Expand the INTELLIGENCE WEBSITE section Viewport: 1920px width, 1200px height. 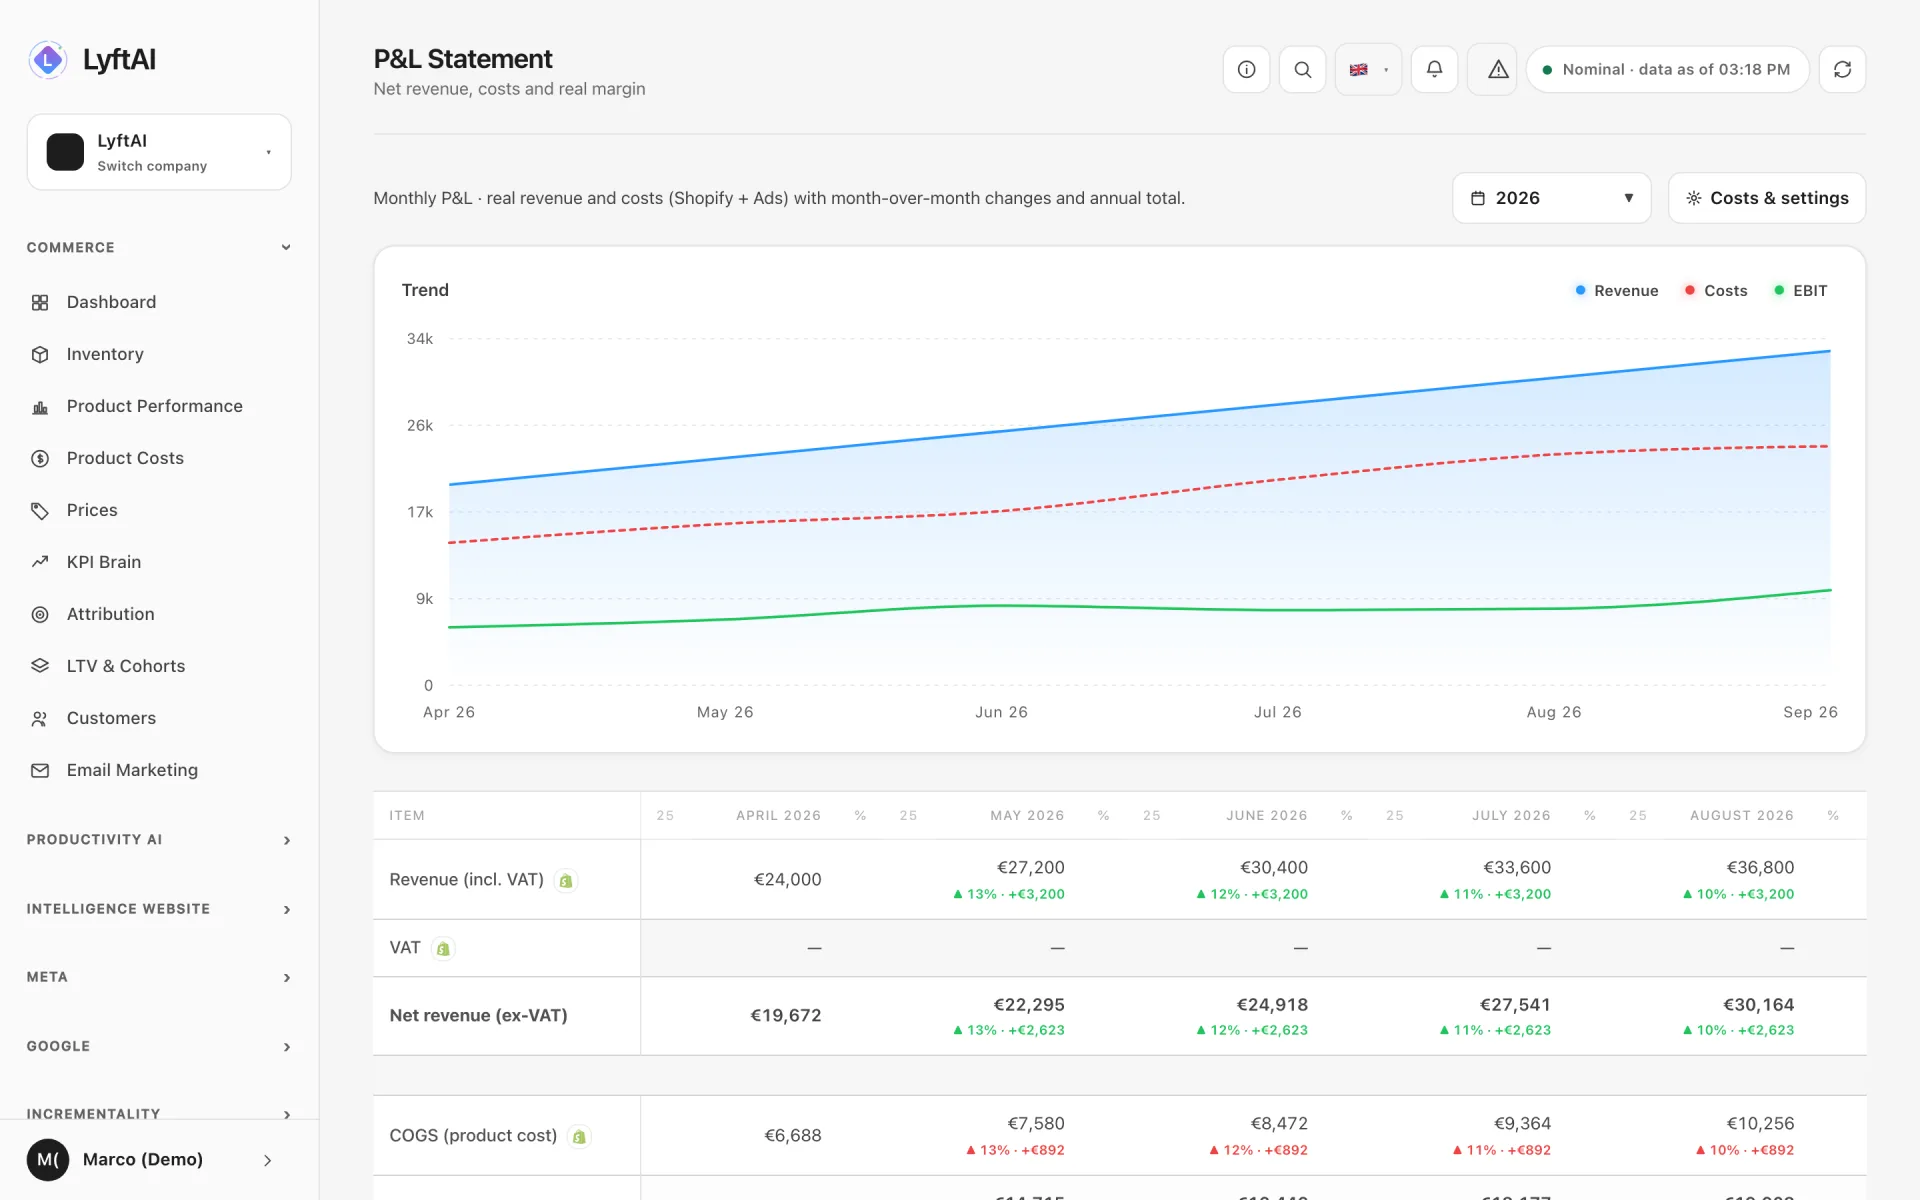tap(159, 909)
